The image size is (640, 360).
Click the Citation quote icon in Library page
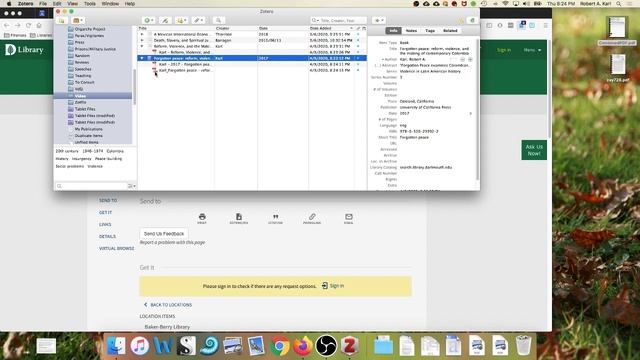click(x=276, y=218)
